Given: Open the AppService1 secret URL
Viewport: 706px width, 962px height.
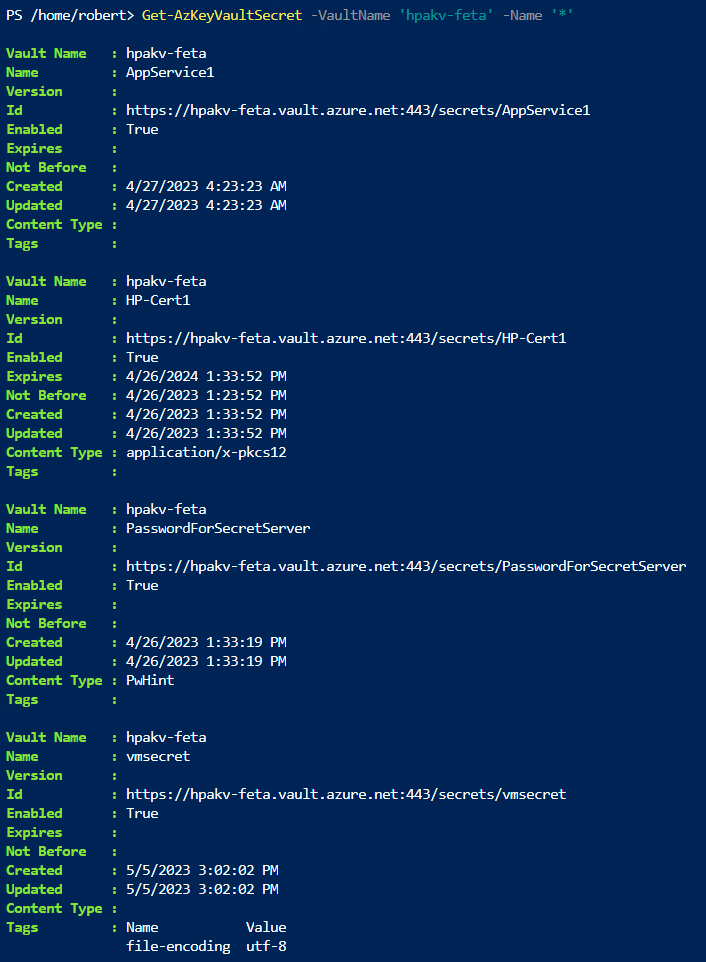Looking at the screenshot, I should coord(358,110).
